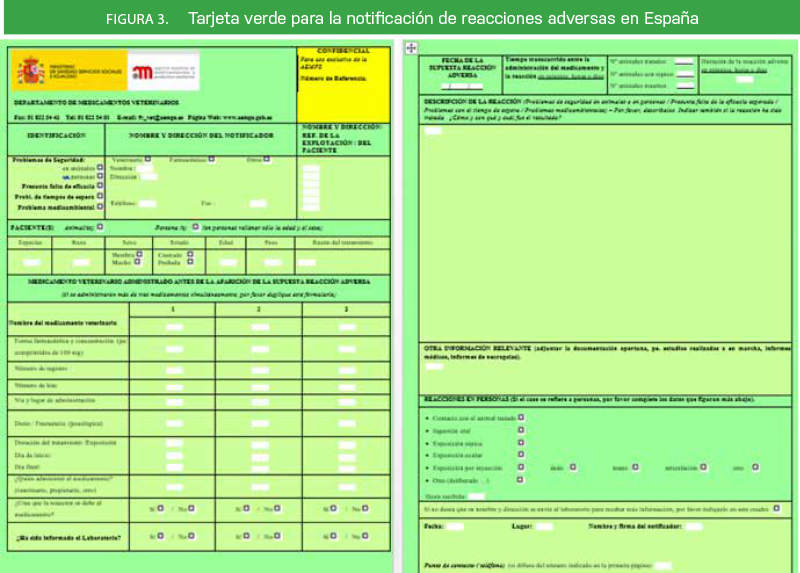This screenshot has width=800, height=573.
Task: Mark the Hembra sex checkbox
Action: click(x=139, y=254)
